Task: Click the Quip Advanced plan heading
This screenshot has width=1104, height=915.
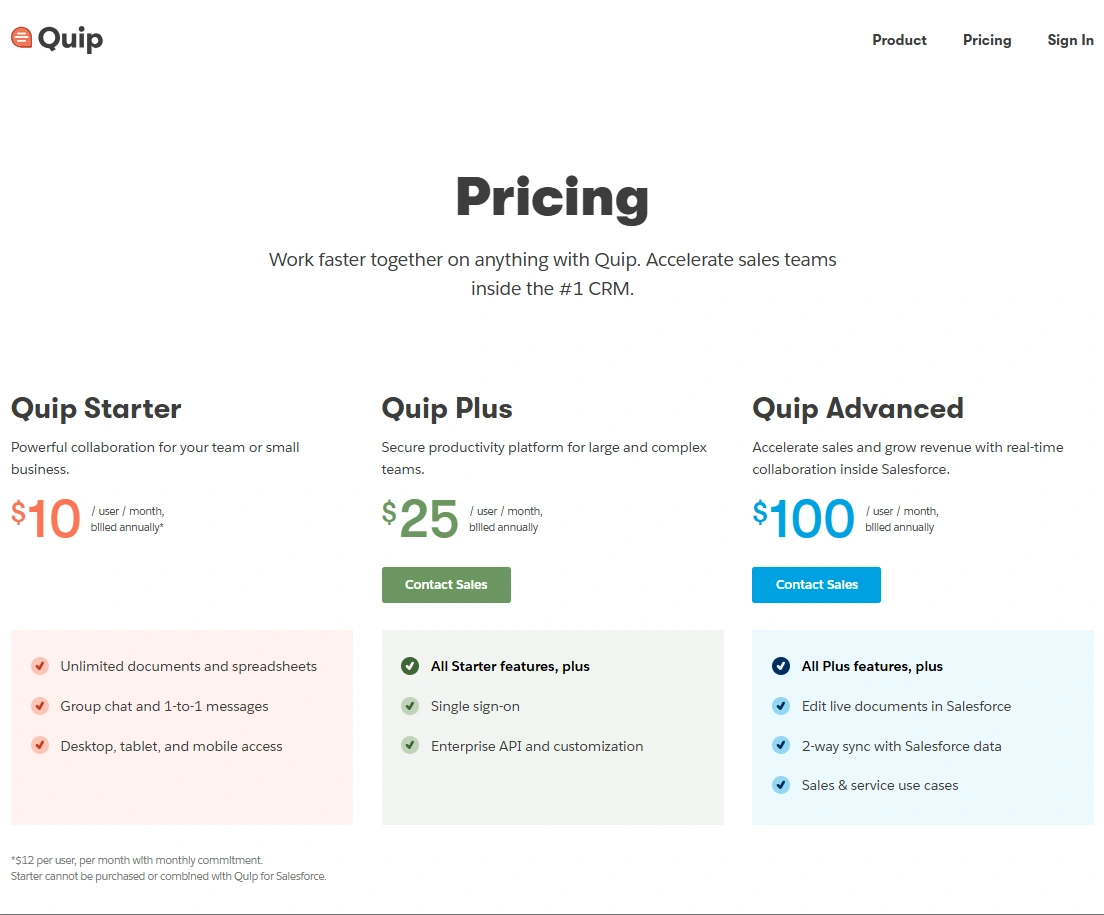Action: click(x=858, y=408)
